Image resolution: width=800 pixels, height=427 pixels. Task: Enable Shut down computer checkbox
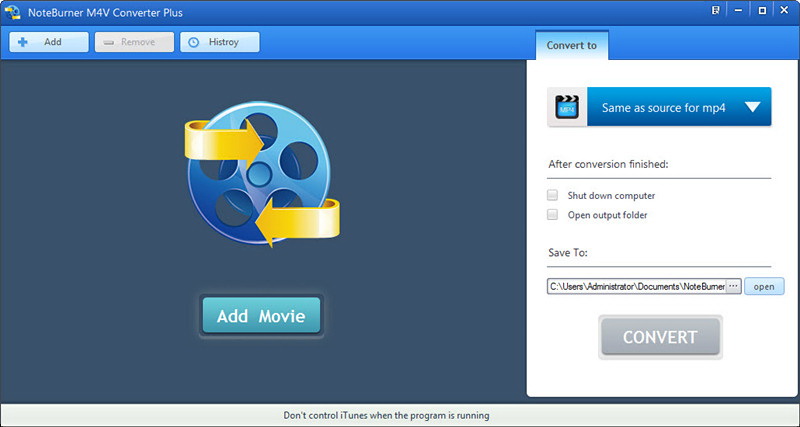[553, 195]
